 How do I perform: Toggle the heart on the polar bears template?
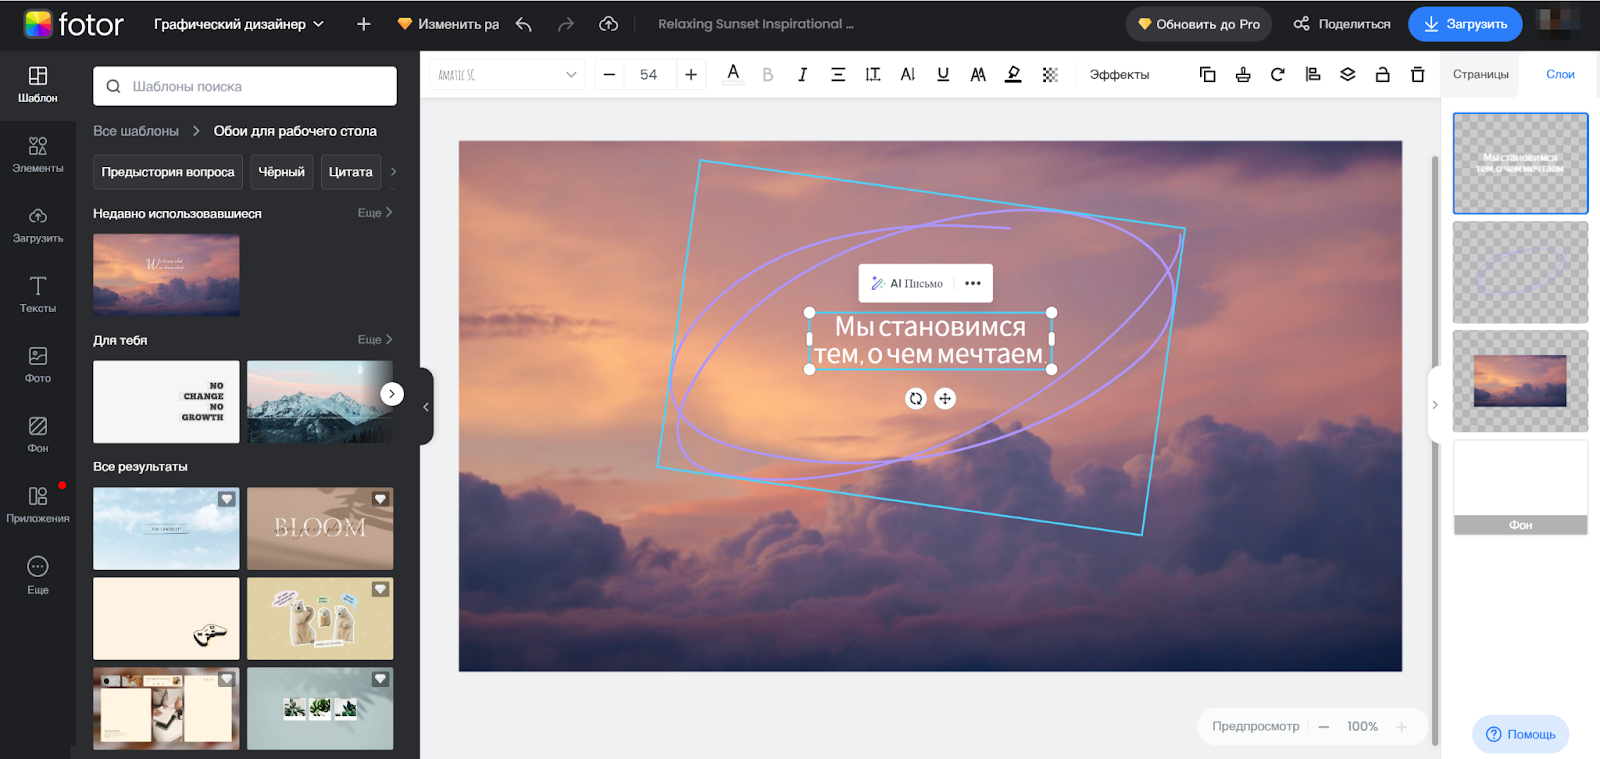[380, 589]
